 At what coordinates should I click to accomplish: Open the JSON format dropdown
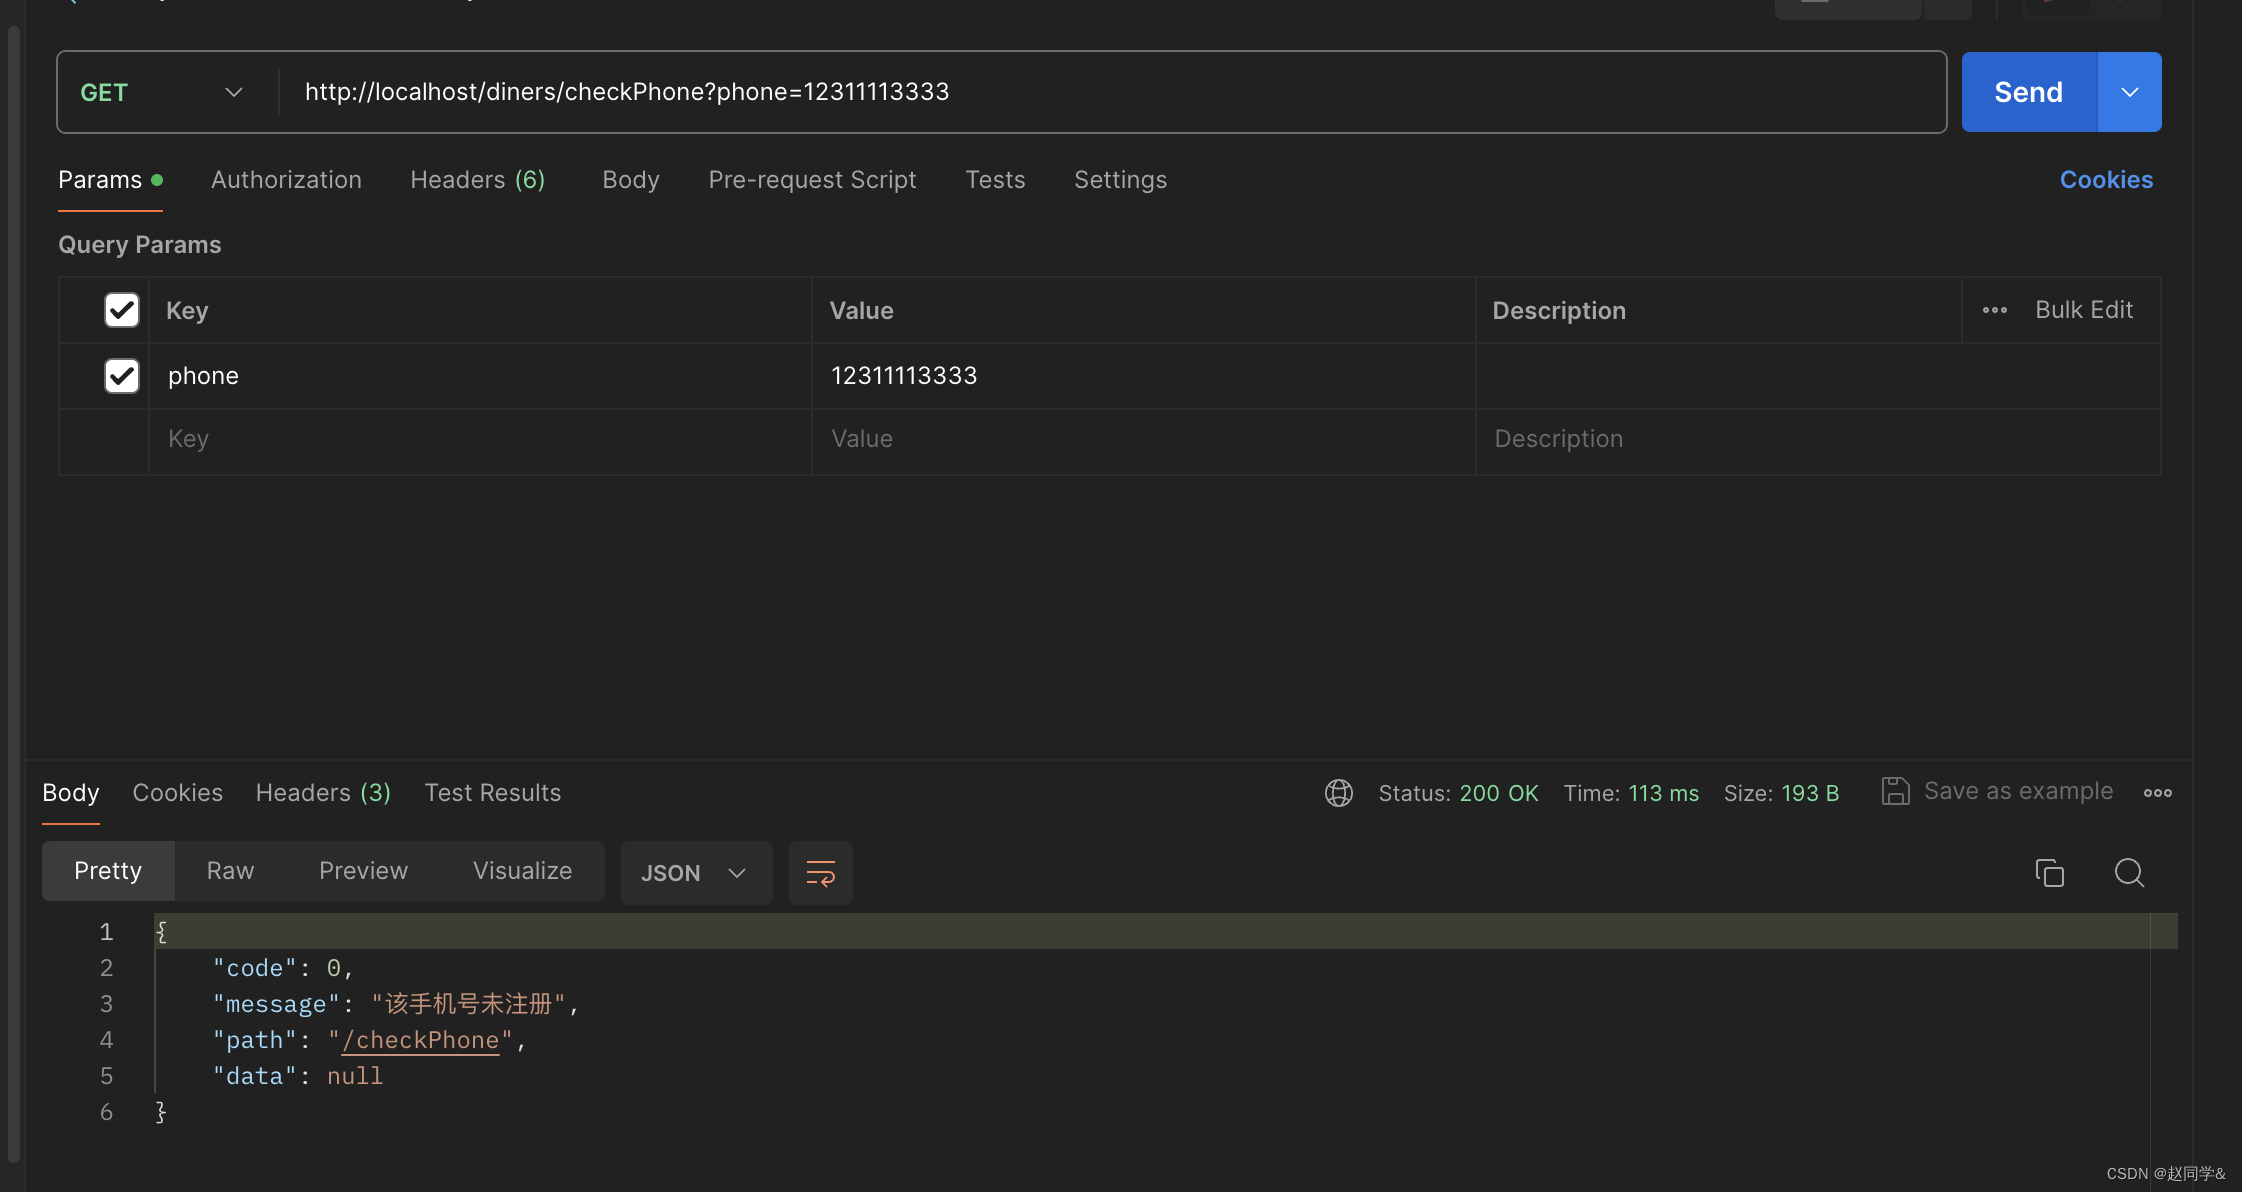[x=695, y=873]
